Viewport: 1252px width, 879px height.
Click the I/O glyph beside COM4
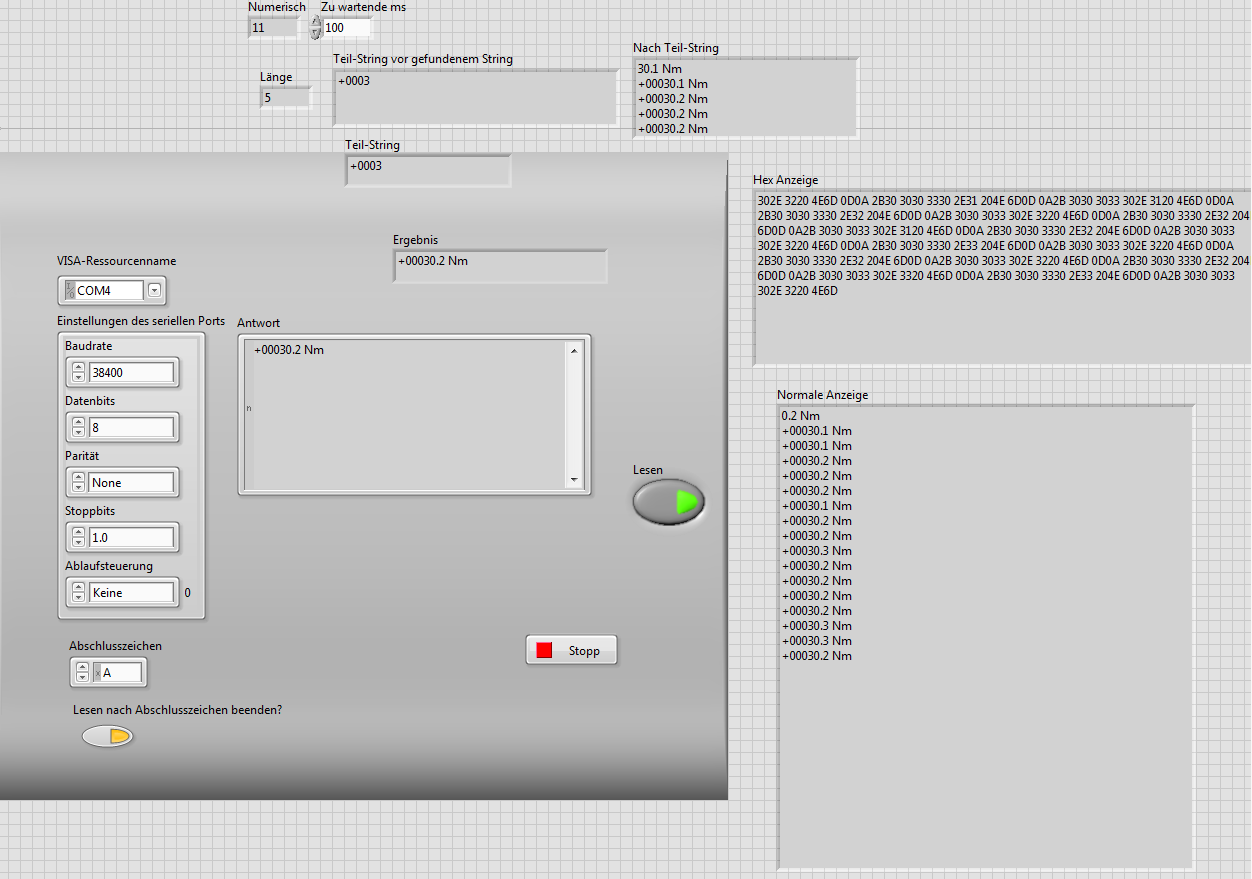tap(70, 290)
